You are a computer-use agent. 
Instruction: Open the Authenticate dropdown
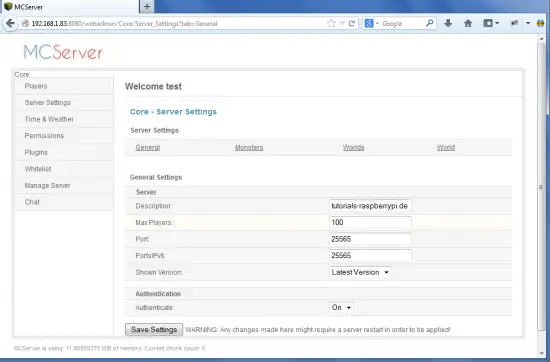341,307
